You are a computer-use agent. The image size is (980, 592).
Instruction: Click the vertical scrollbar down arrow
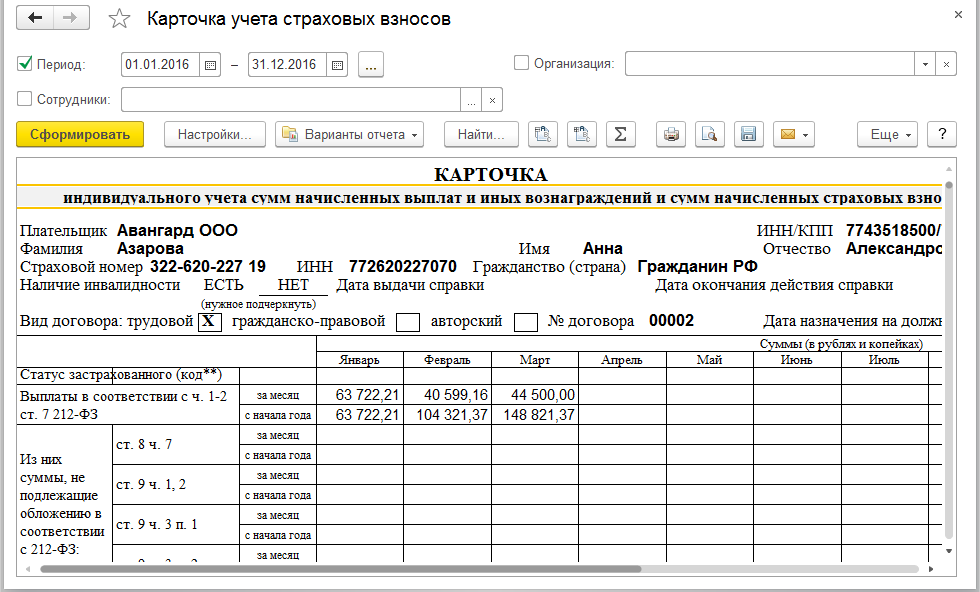[949, 551]
